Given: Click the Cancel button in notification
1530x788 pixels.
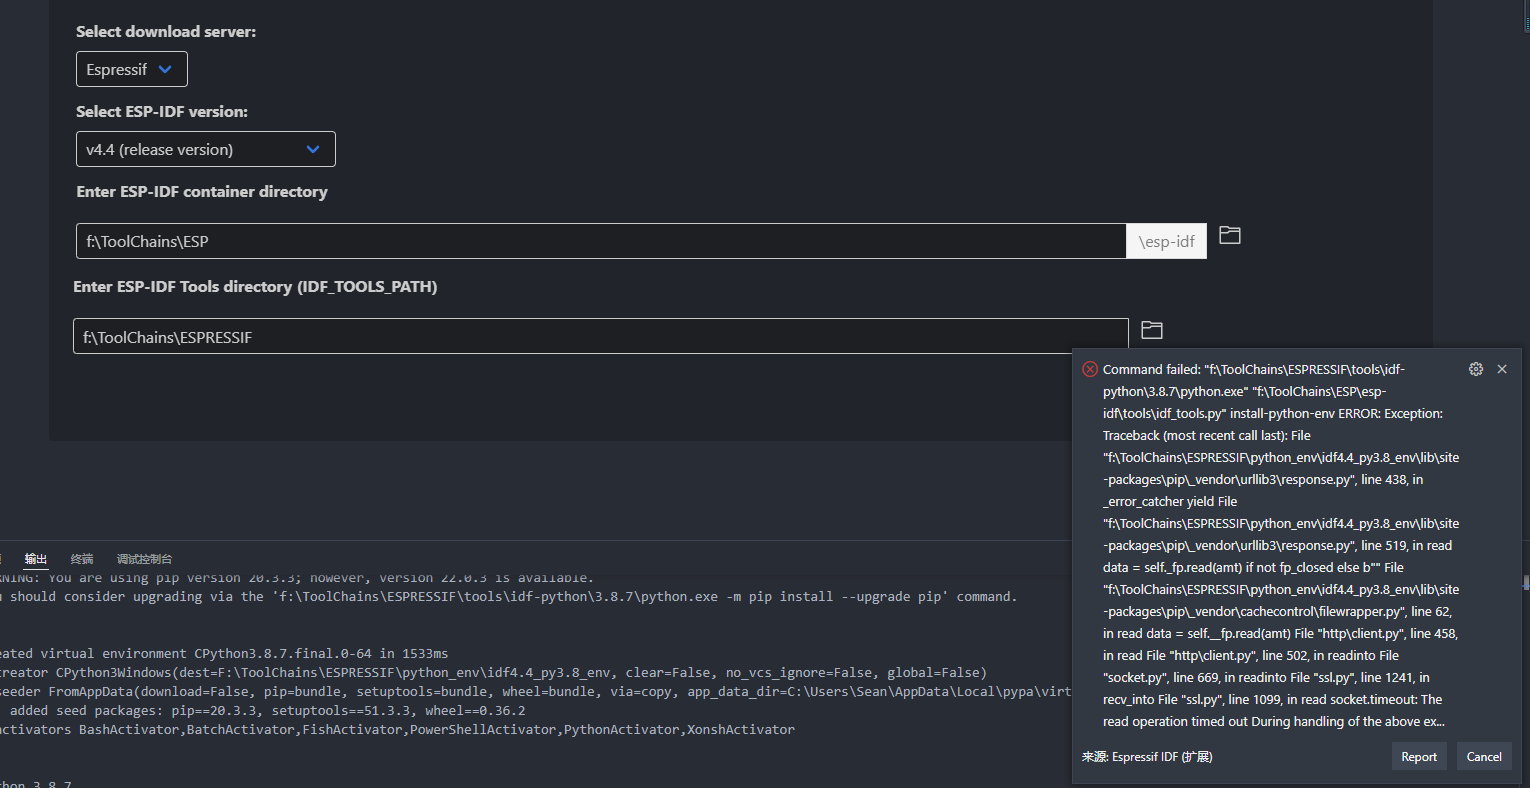Looking at the screenshot, I should pos(1484,757).
